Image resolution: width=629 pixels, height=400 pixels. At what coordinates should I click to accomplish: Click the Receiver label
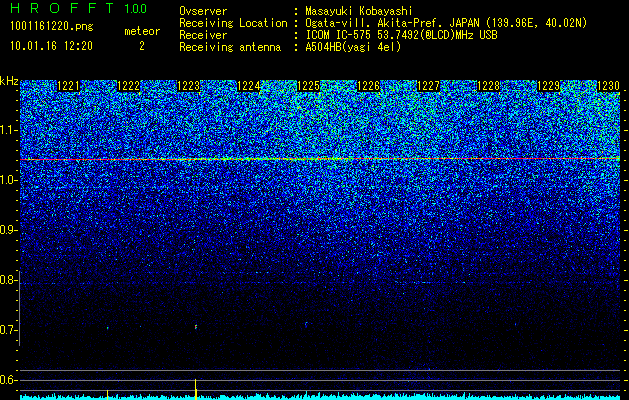(203, 35)
